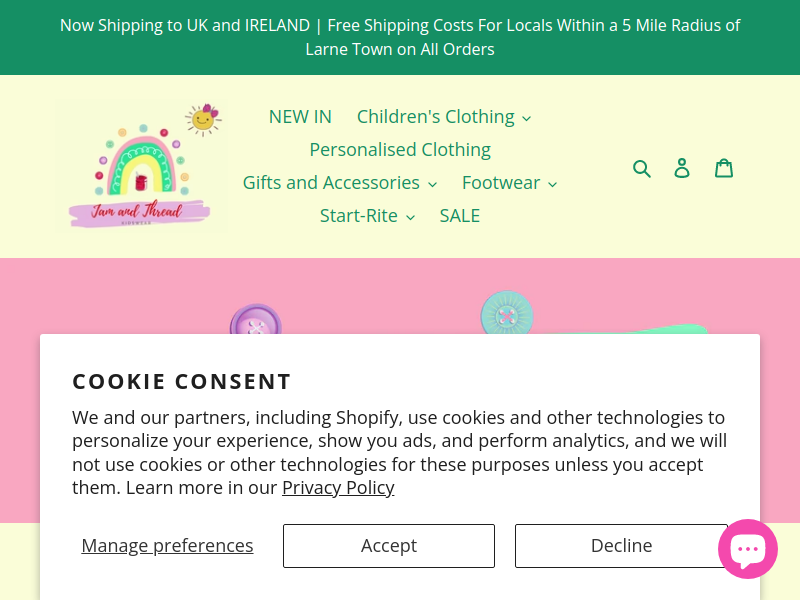
Task: Go to the NEW IN page
Action: point(300,117)
